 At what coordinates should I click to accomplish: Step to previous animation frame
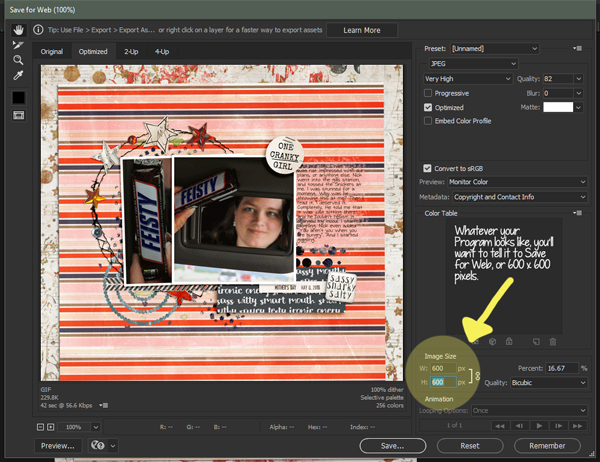[519, 426]
